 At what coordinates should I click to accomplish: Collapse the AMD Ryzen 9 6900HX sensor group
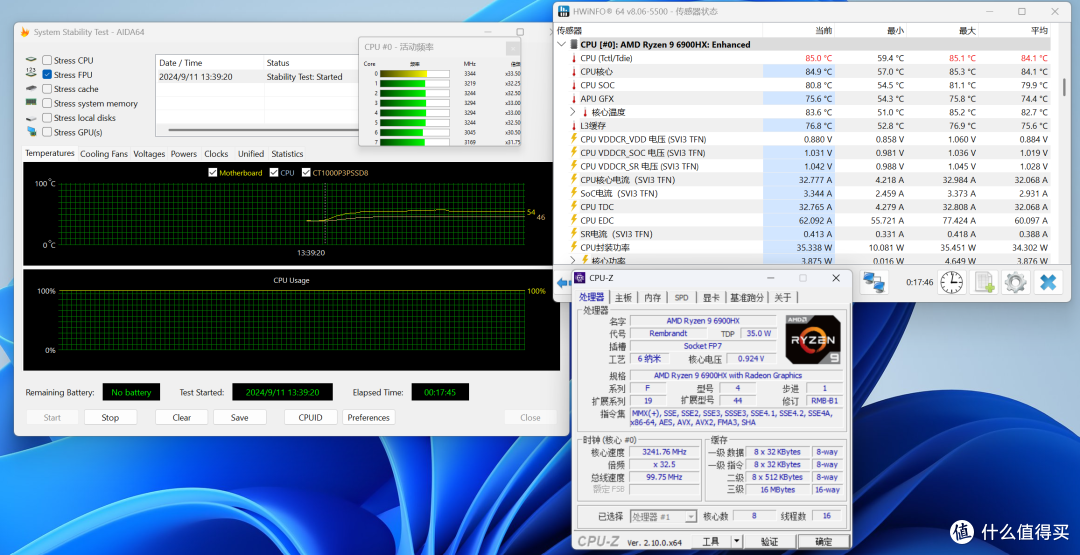(x=562, y=45)
